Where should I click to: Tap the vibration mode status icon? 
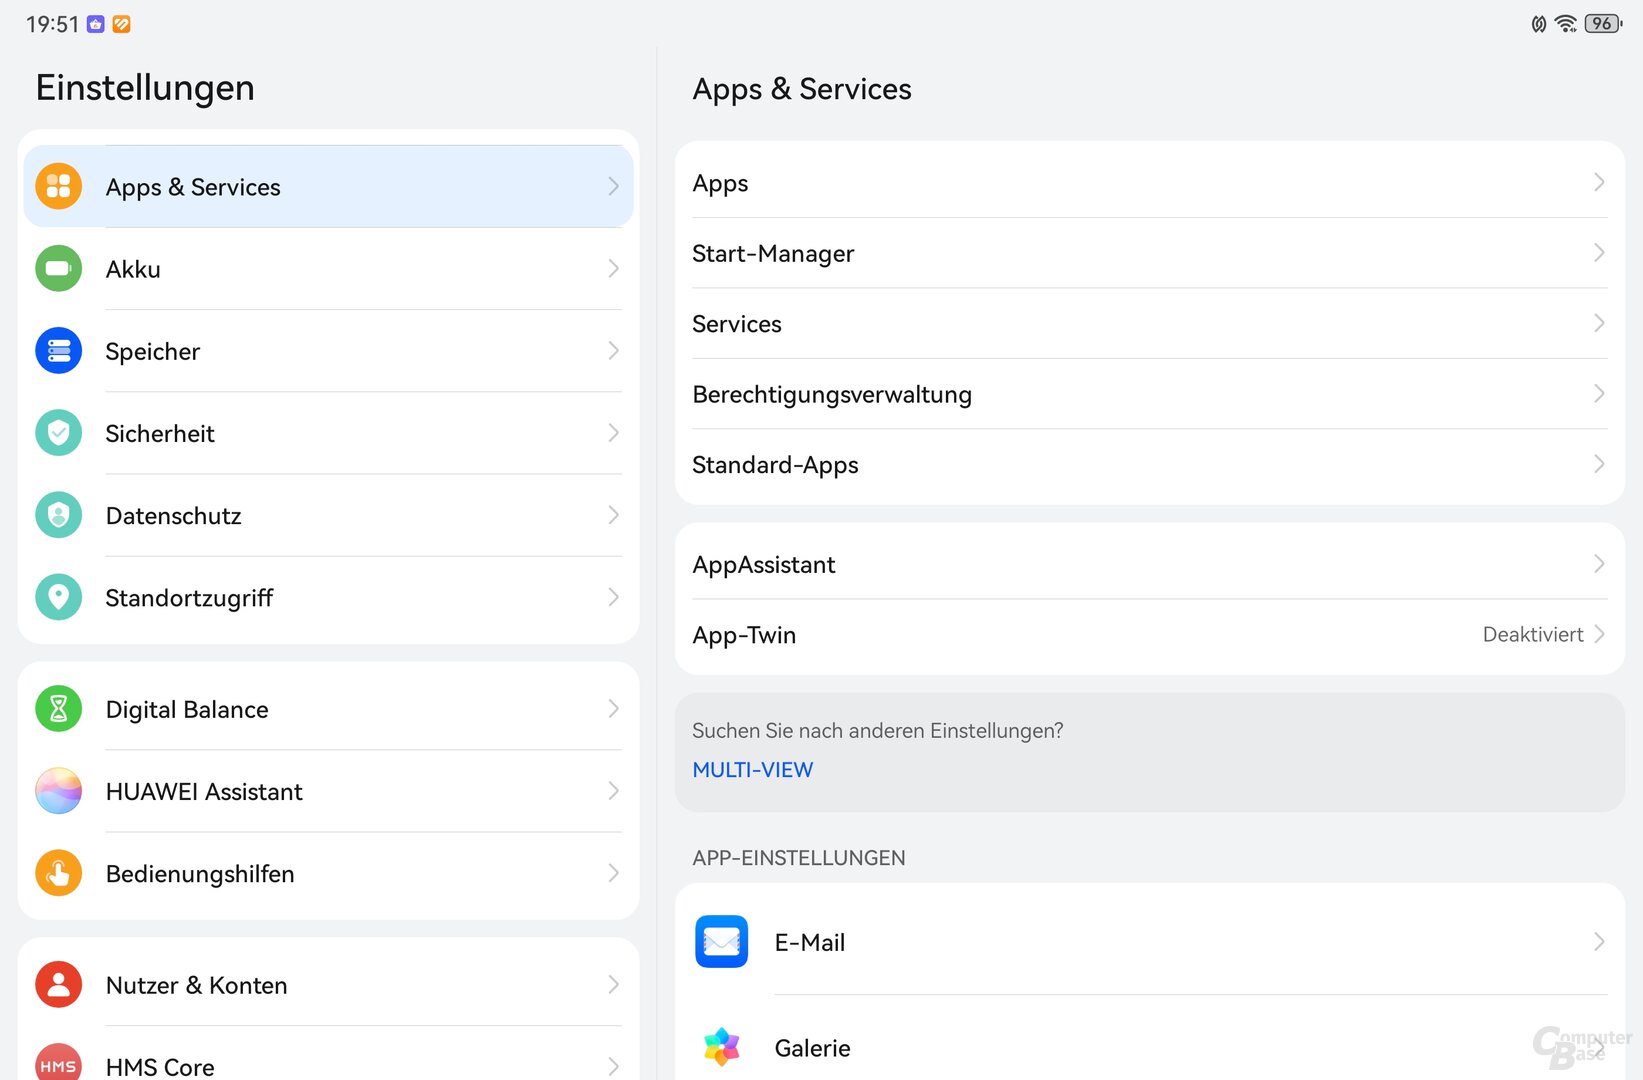(x=1539, y=24)
